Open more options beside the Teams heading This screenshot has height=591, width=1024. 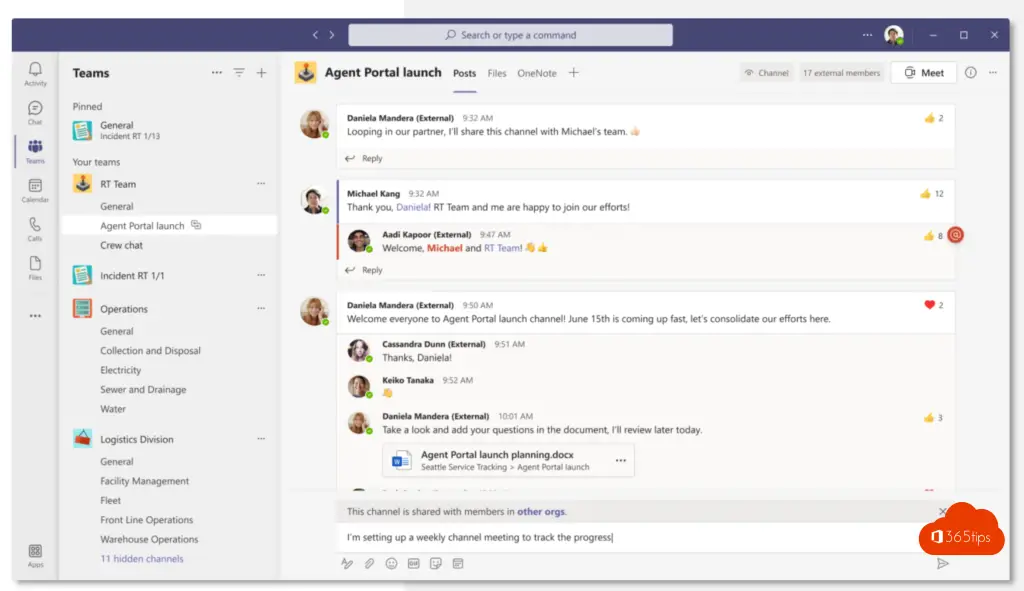click(217, 72)
